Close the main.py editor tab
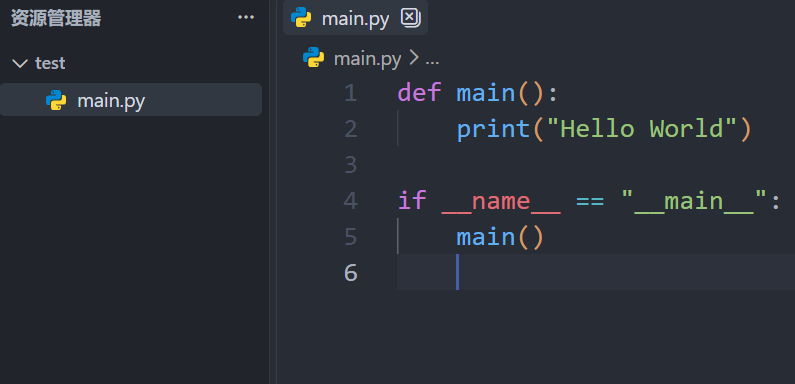Image resolution: width=795 pixels, height=384 pixels. pyautogui.click(x=410, y=18)
